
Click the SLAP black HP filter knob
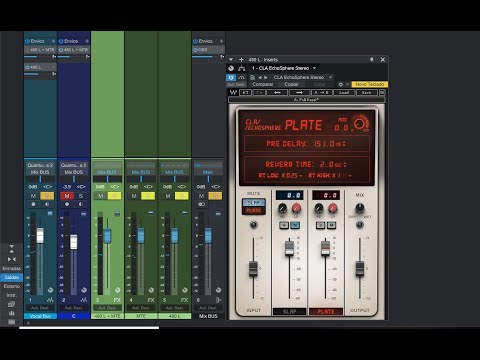pos(282,209)
